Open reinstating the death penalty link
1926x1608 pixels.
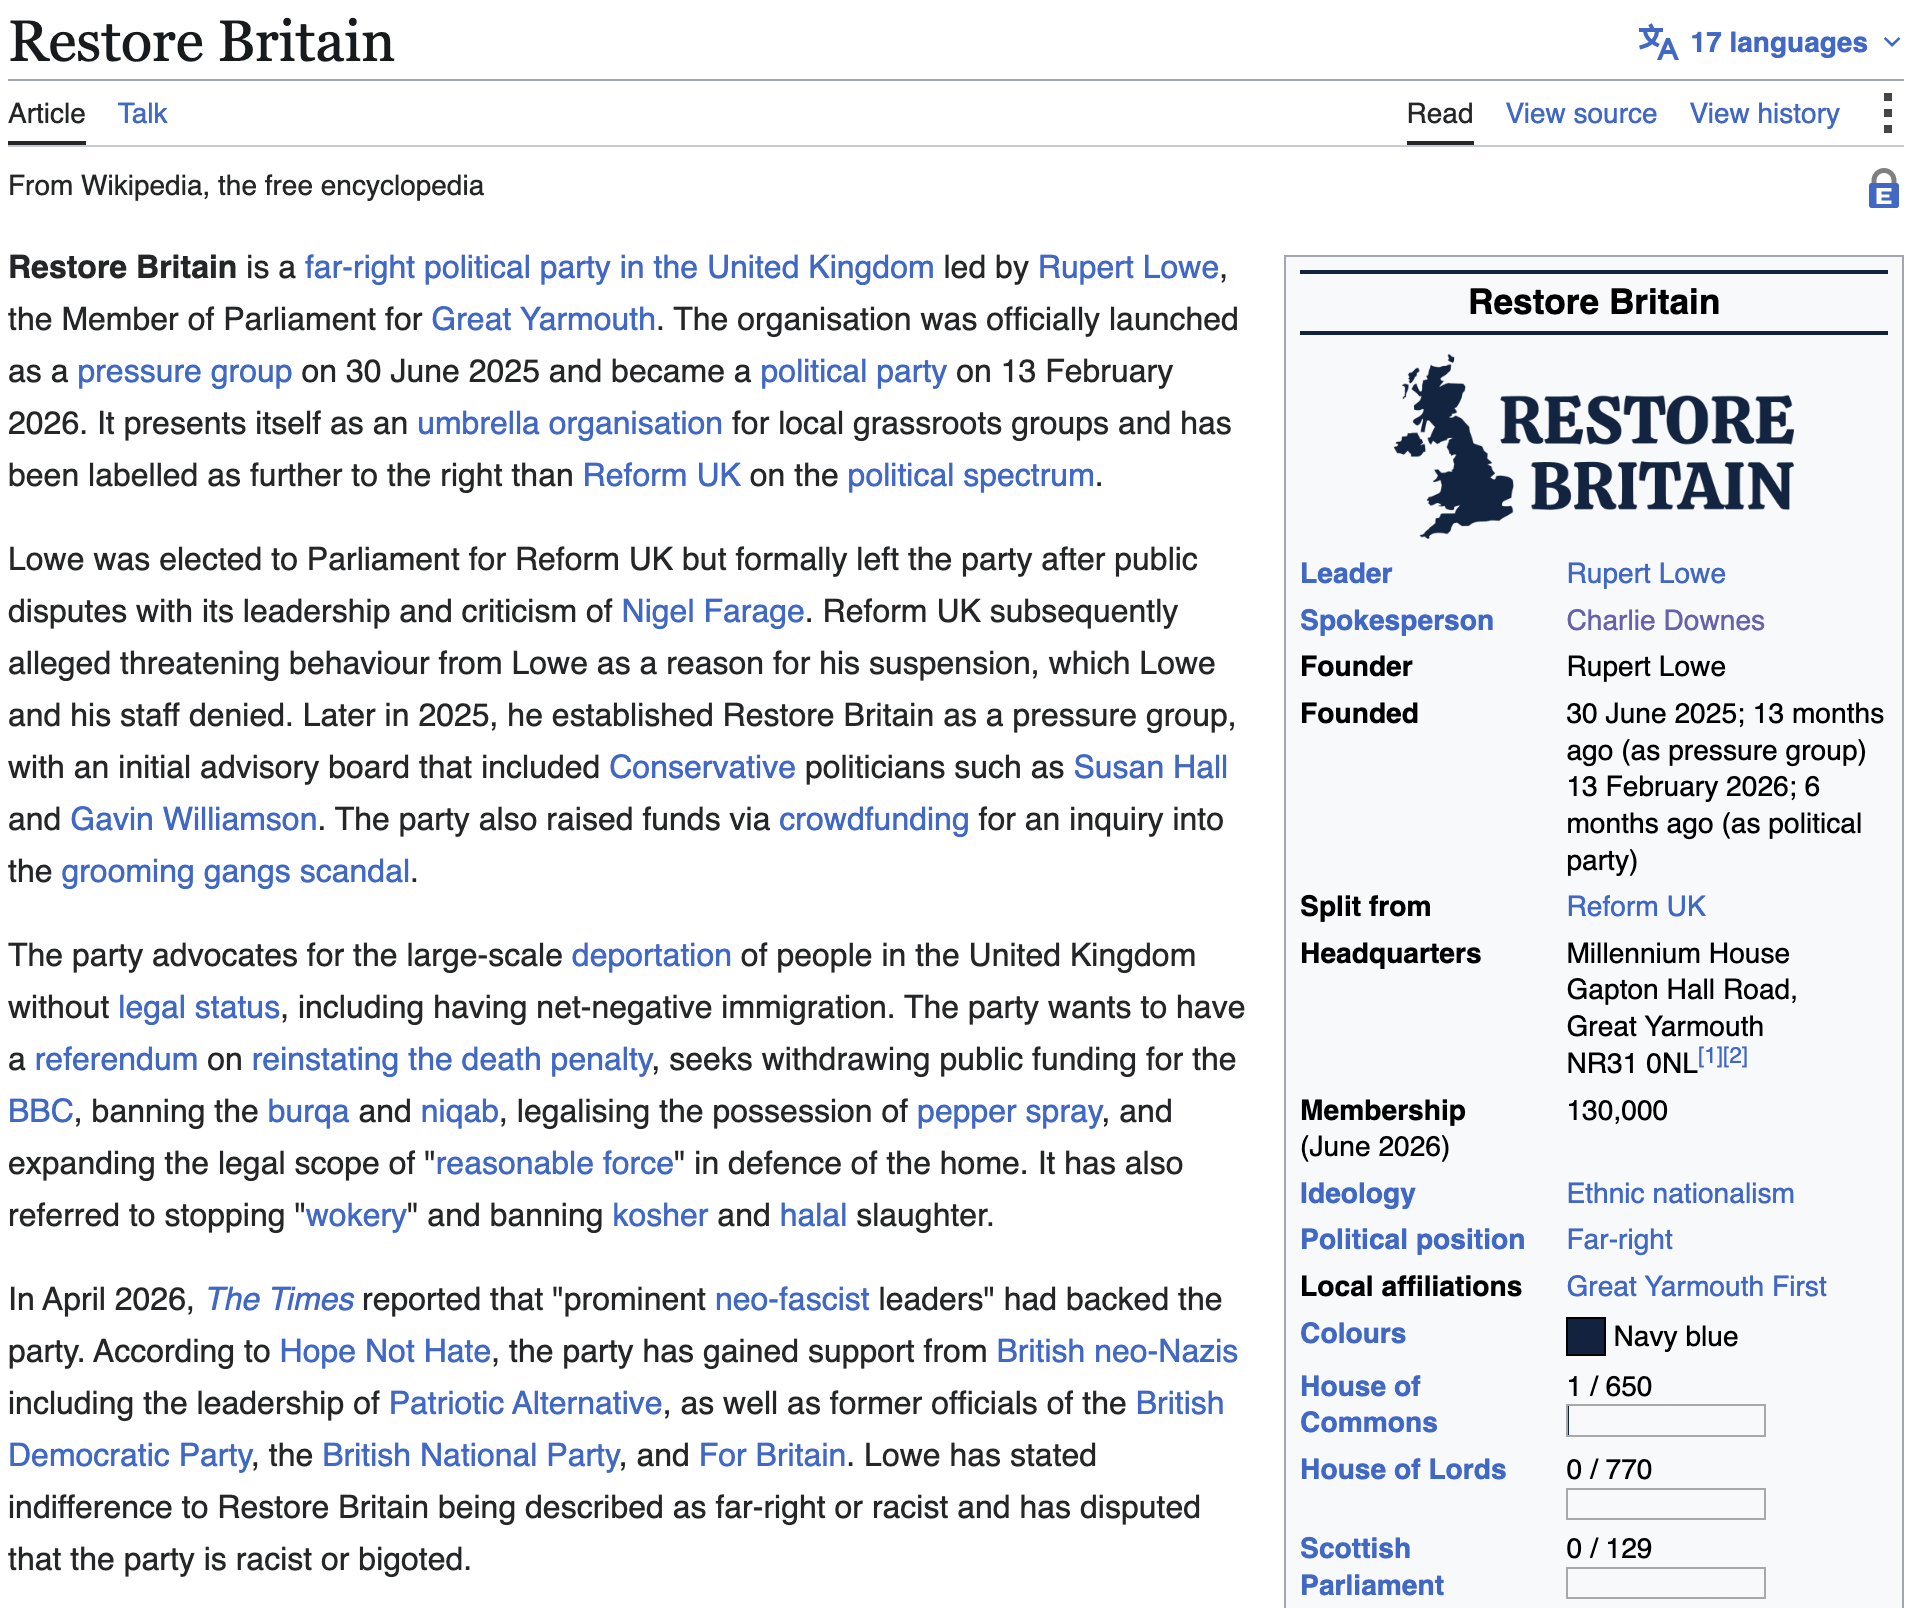tap(451, 1059)
